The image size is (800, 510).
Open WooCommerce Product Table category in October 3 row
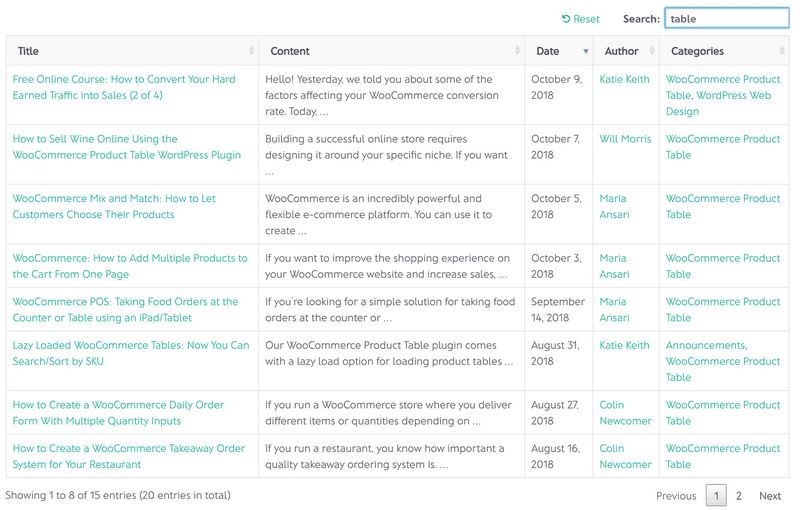(723, 266)
